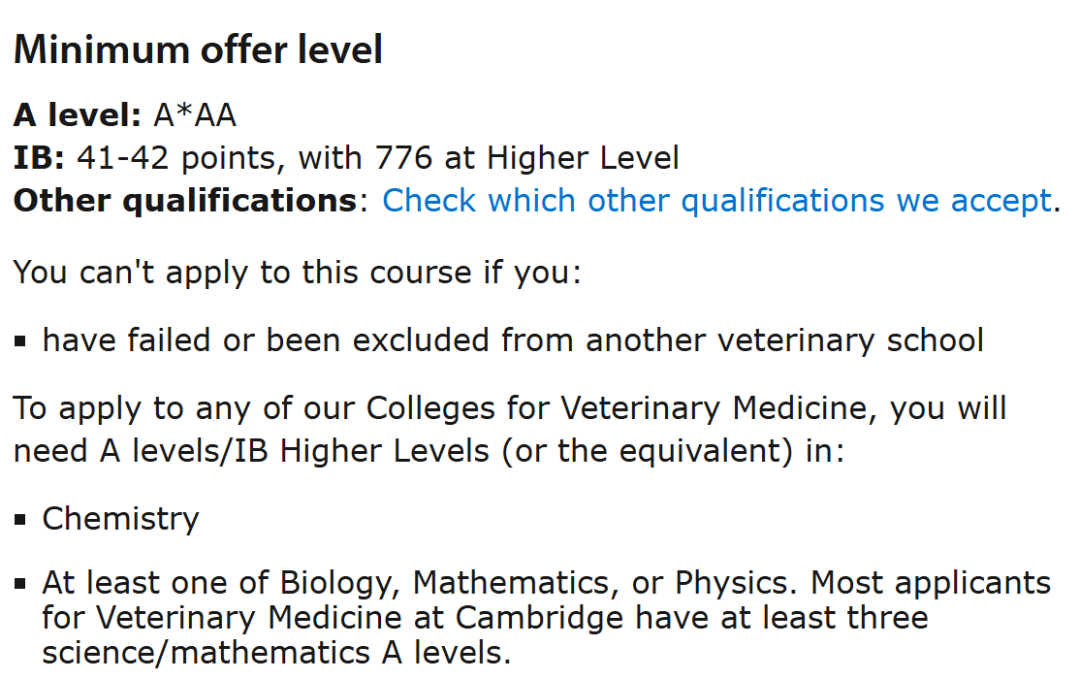Click the bold 'IB:' label
Screen dimensions: 1080x679
click(39, 158)
